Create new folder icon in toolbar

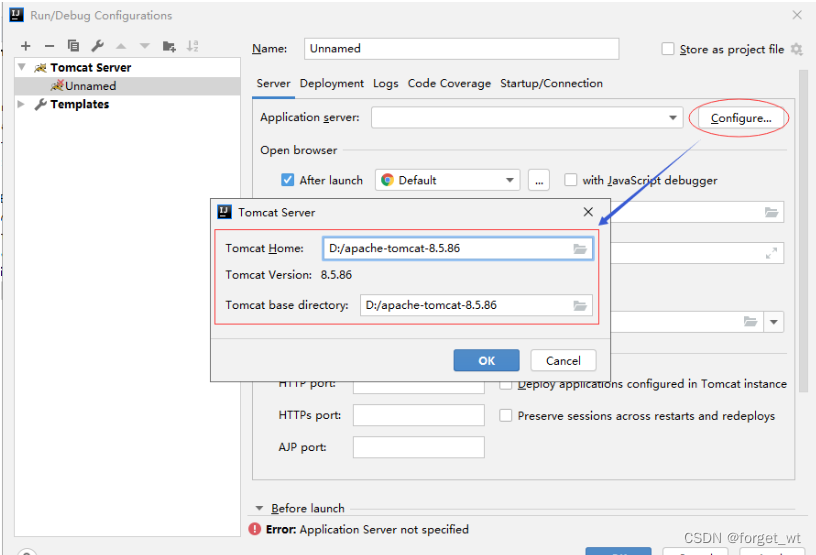(169, 46)
